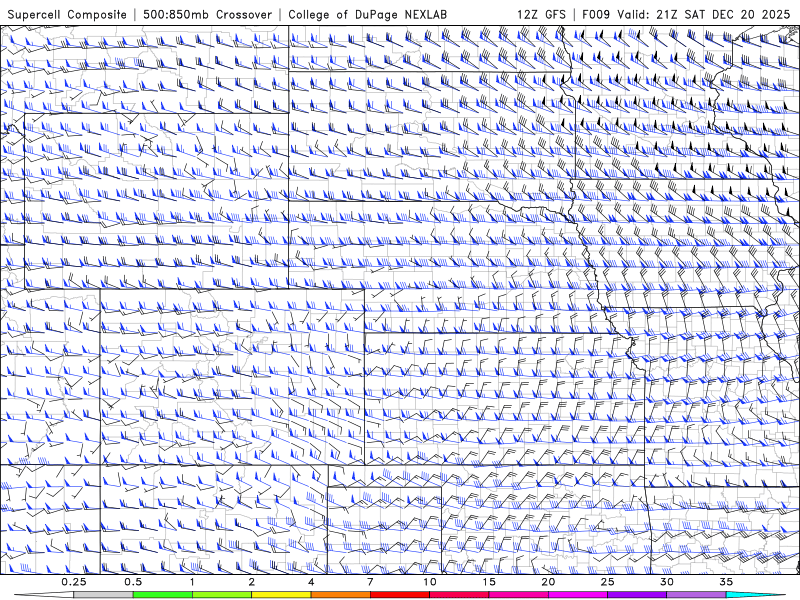This screenshot has height=600, width=800.
Task: Pick the dark purple segment between 25 and 30
Action: [x=637, y=595]
